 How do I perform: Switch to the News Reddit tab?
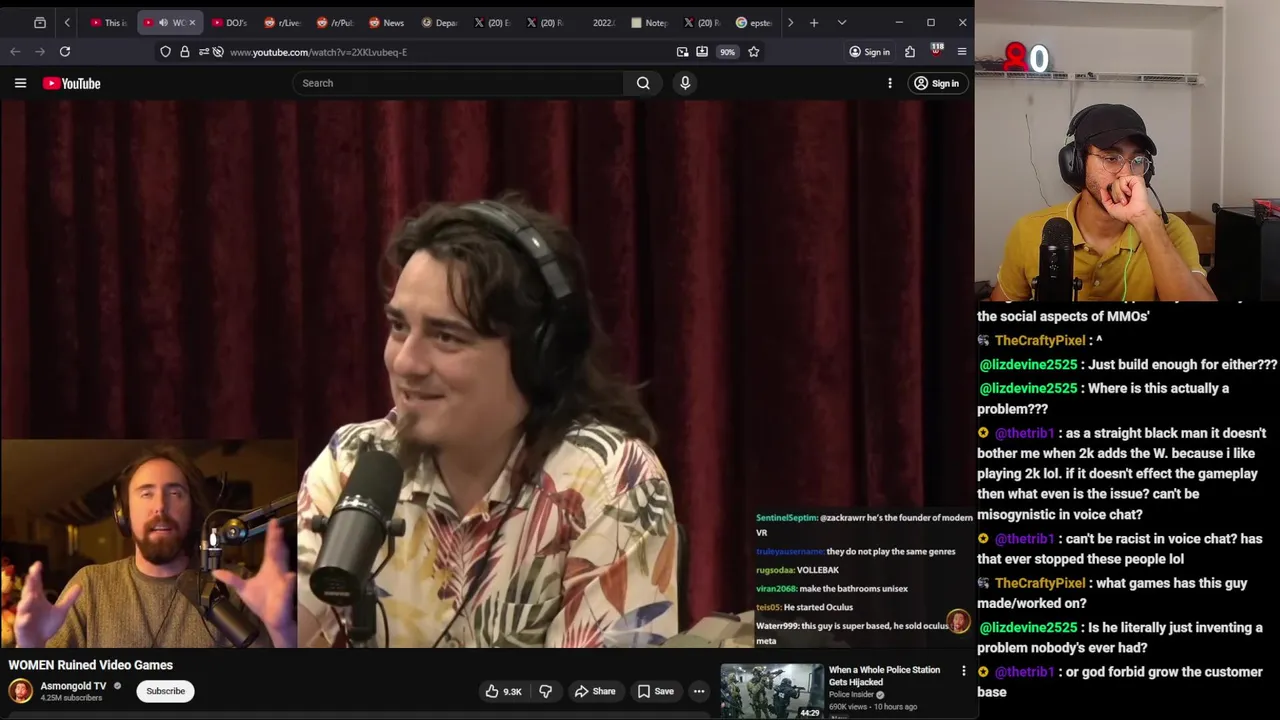pos(386,22)
